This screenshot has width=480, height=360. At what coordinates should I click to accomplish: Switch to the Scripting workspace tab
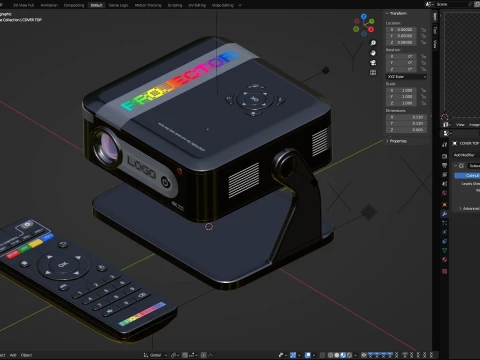pos(175,5)
